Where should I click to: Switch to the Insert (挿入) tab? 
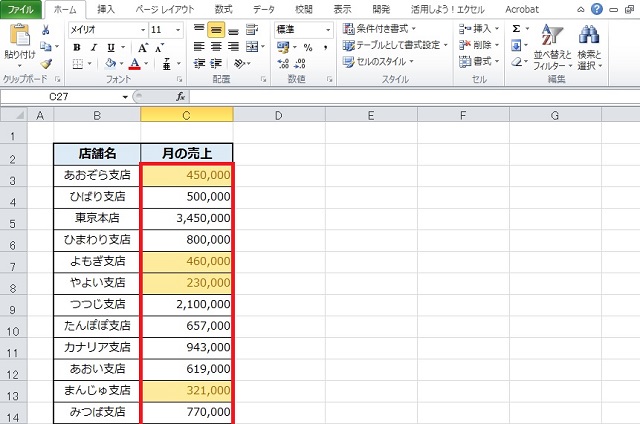106,9
